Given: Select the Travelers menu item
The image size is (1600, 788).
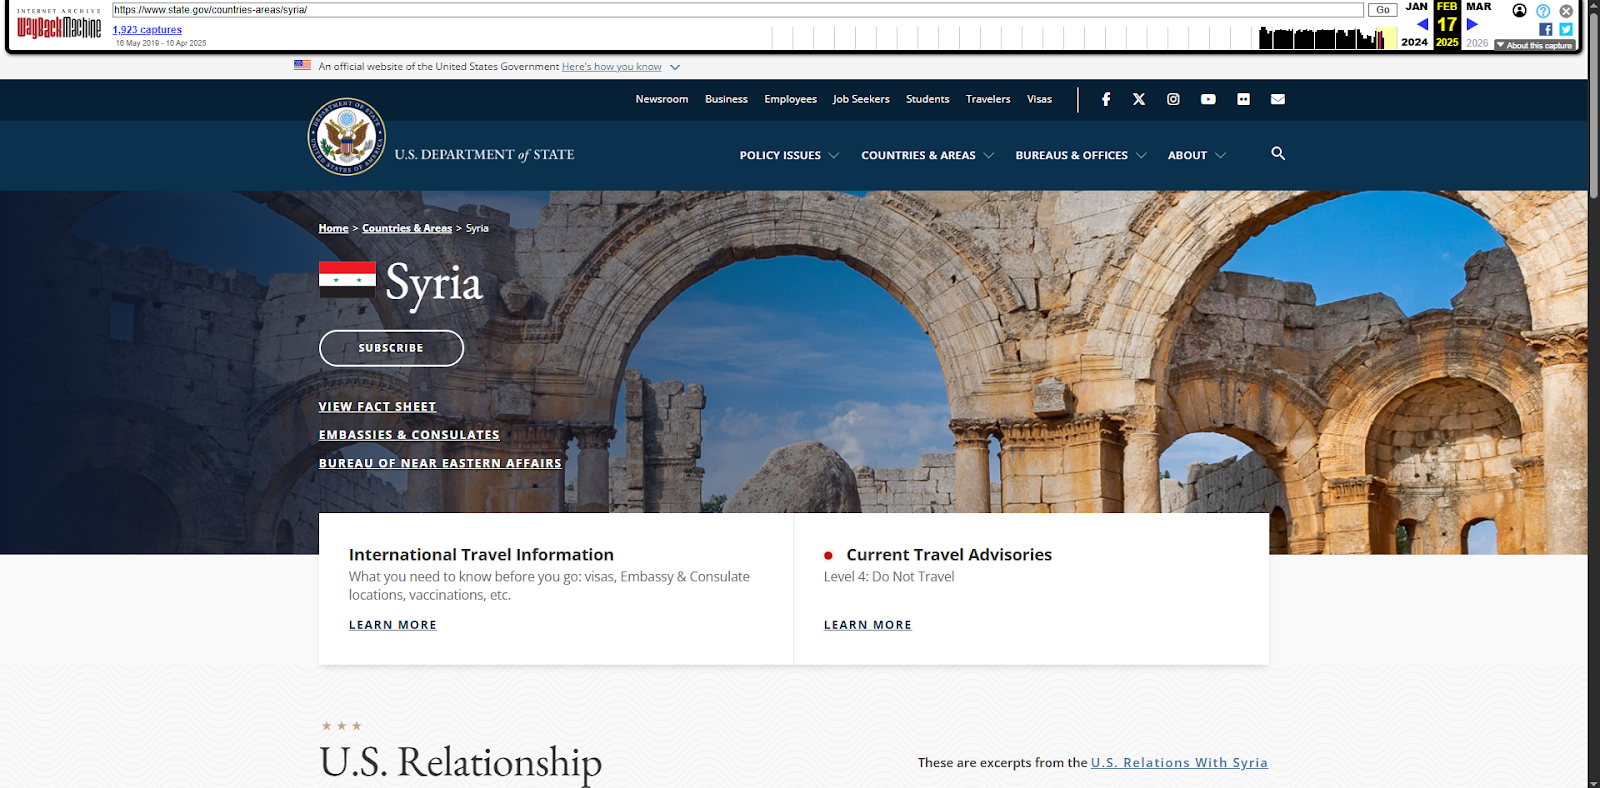Looking at the screenshot, I should click(987, 99).
